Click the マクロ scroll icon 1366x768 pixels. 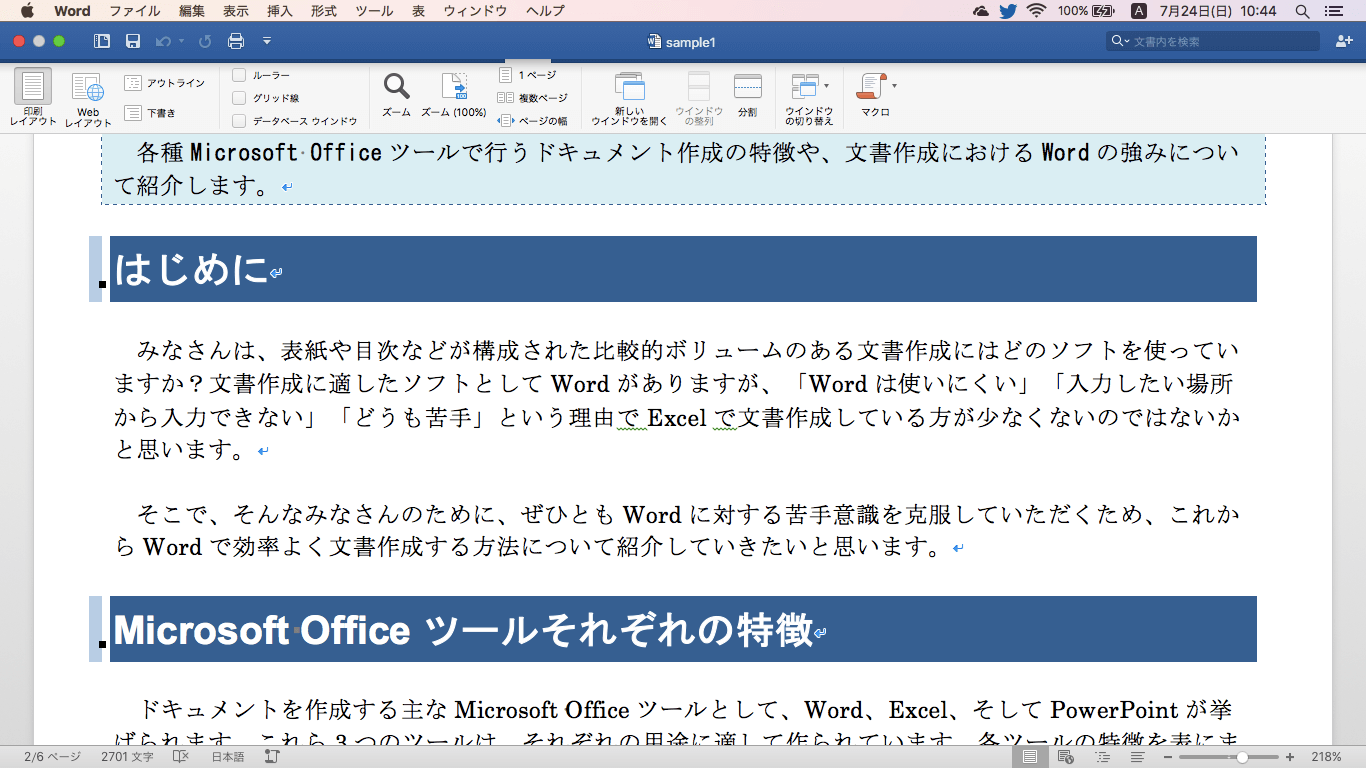pos(872,87)
